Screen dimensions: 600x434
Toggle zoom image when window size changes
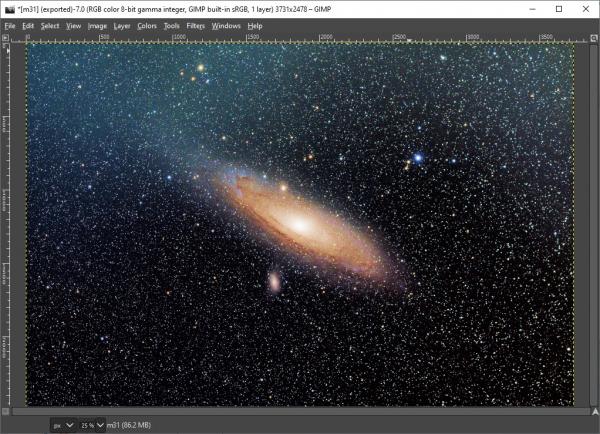594,38
